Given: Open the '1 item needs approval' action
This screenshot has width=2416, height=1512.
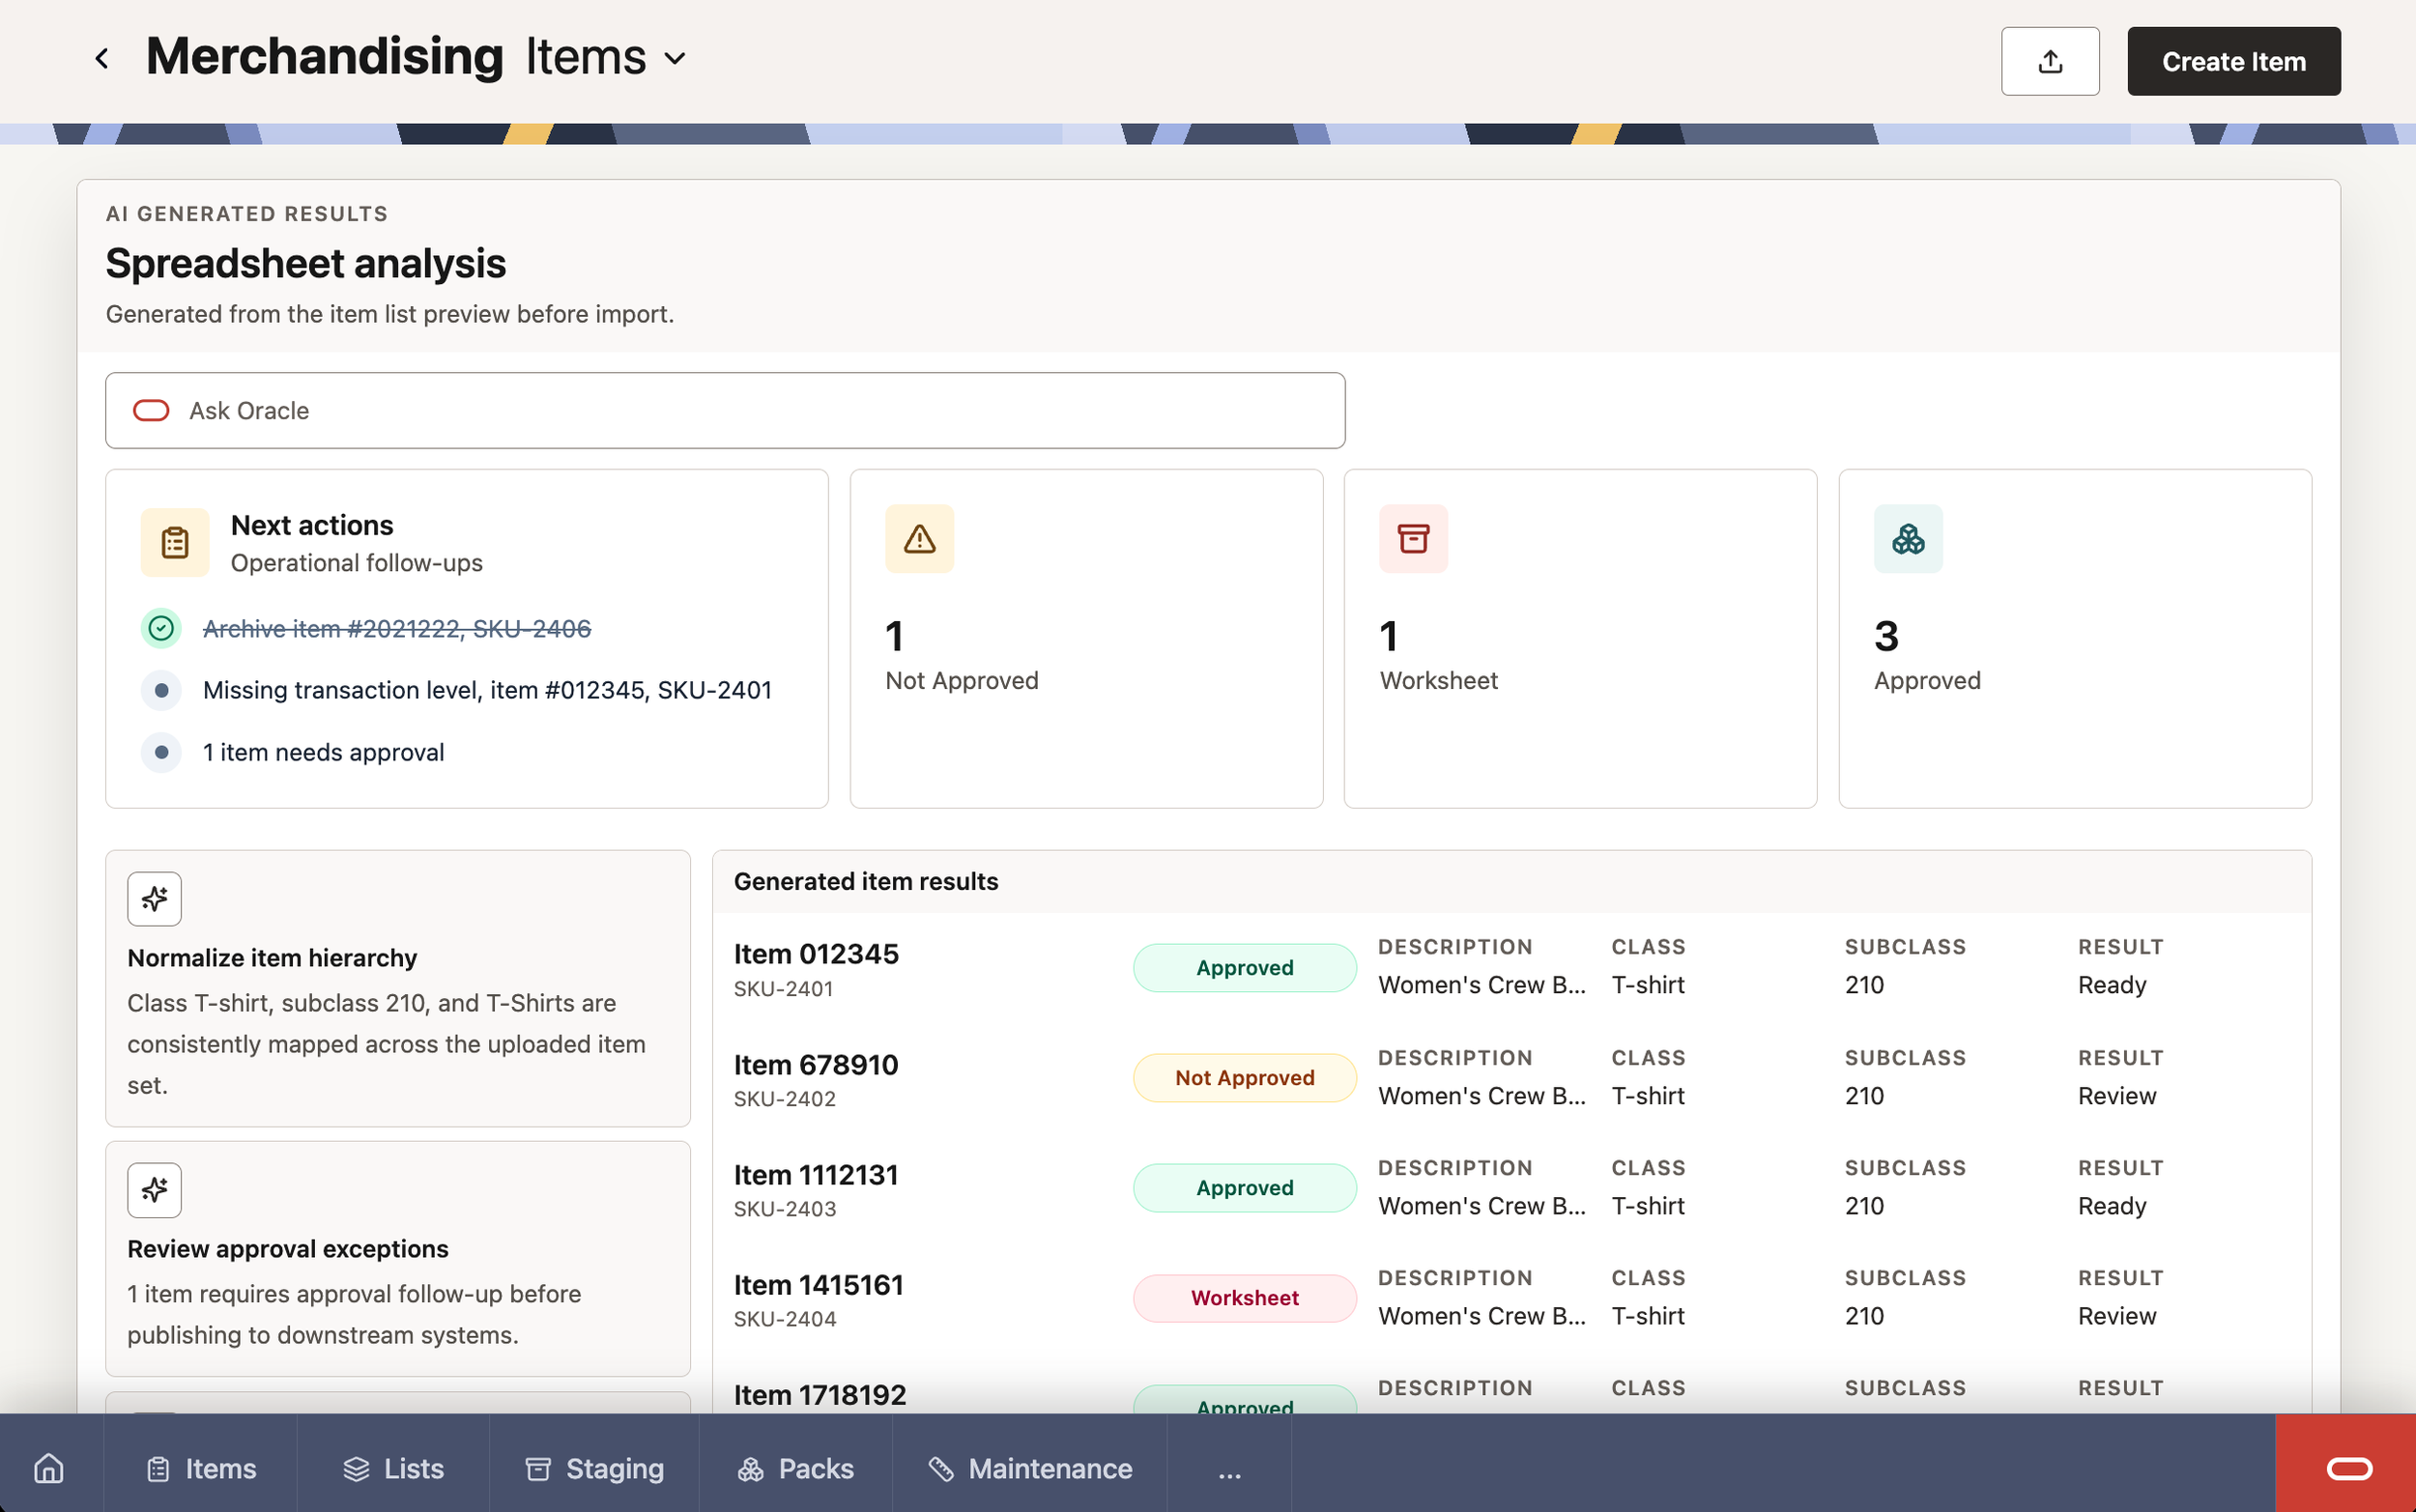Looking at the screenshot, I should pos(323,752).
